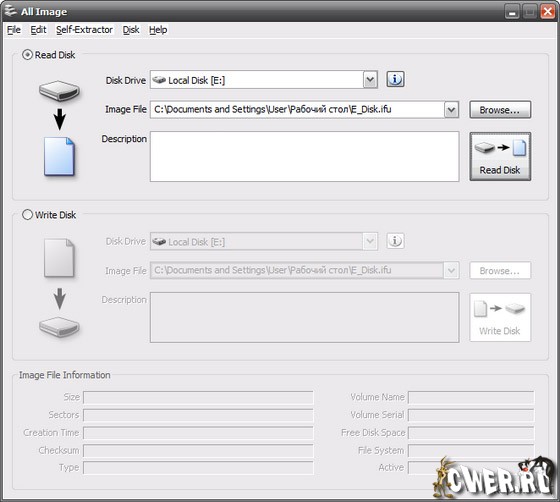Click the Read Disk drive-to-file button
This screenshot has height=502, width=560.
point(500,157)
